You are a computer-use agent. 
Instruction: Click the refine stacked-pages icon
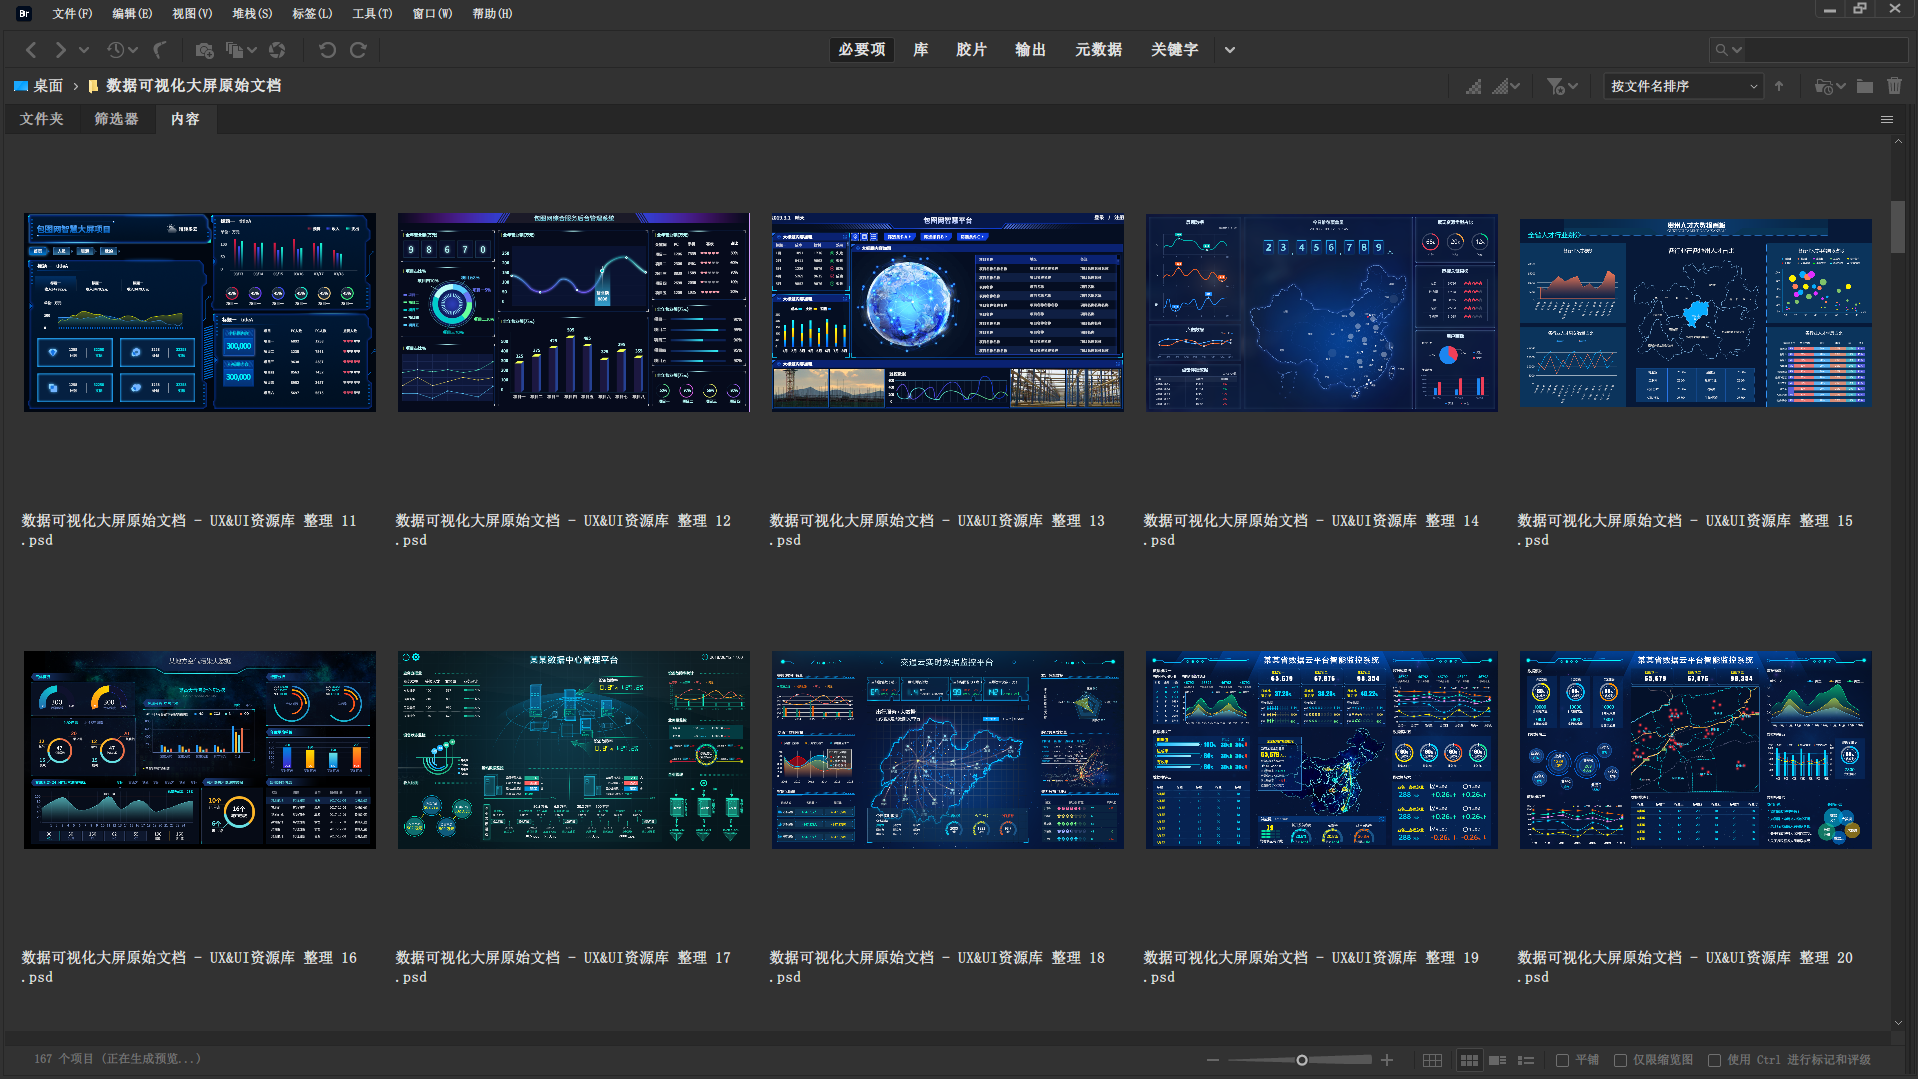235,50
